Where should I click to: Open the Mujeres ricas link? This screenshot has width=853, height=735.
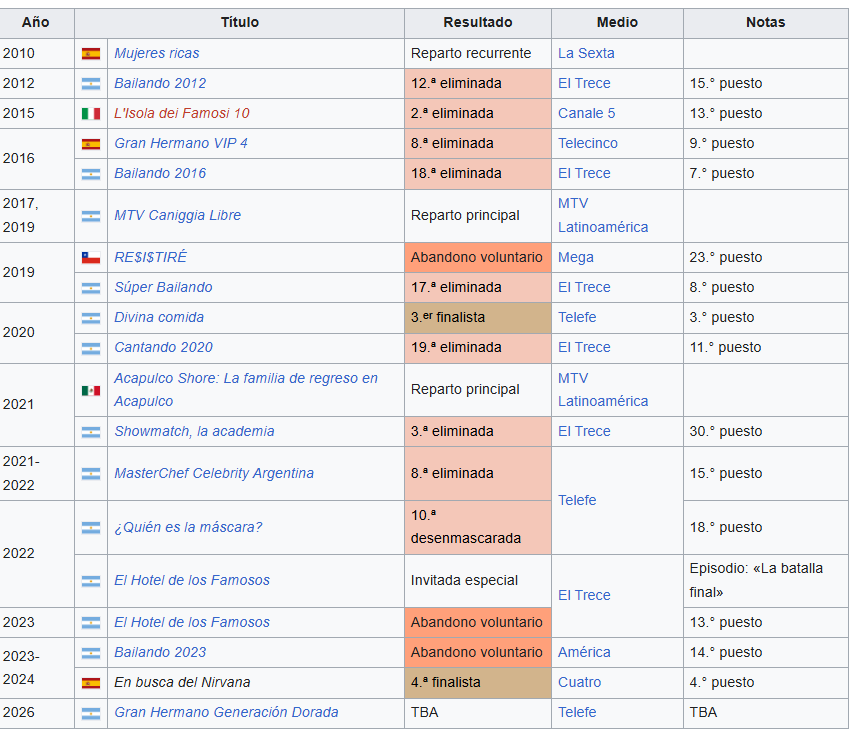coord(157,53)
